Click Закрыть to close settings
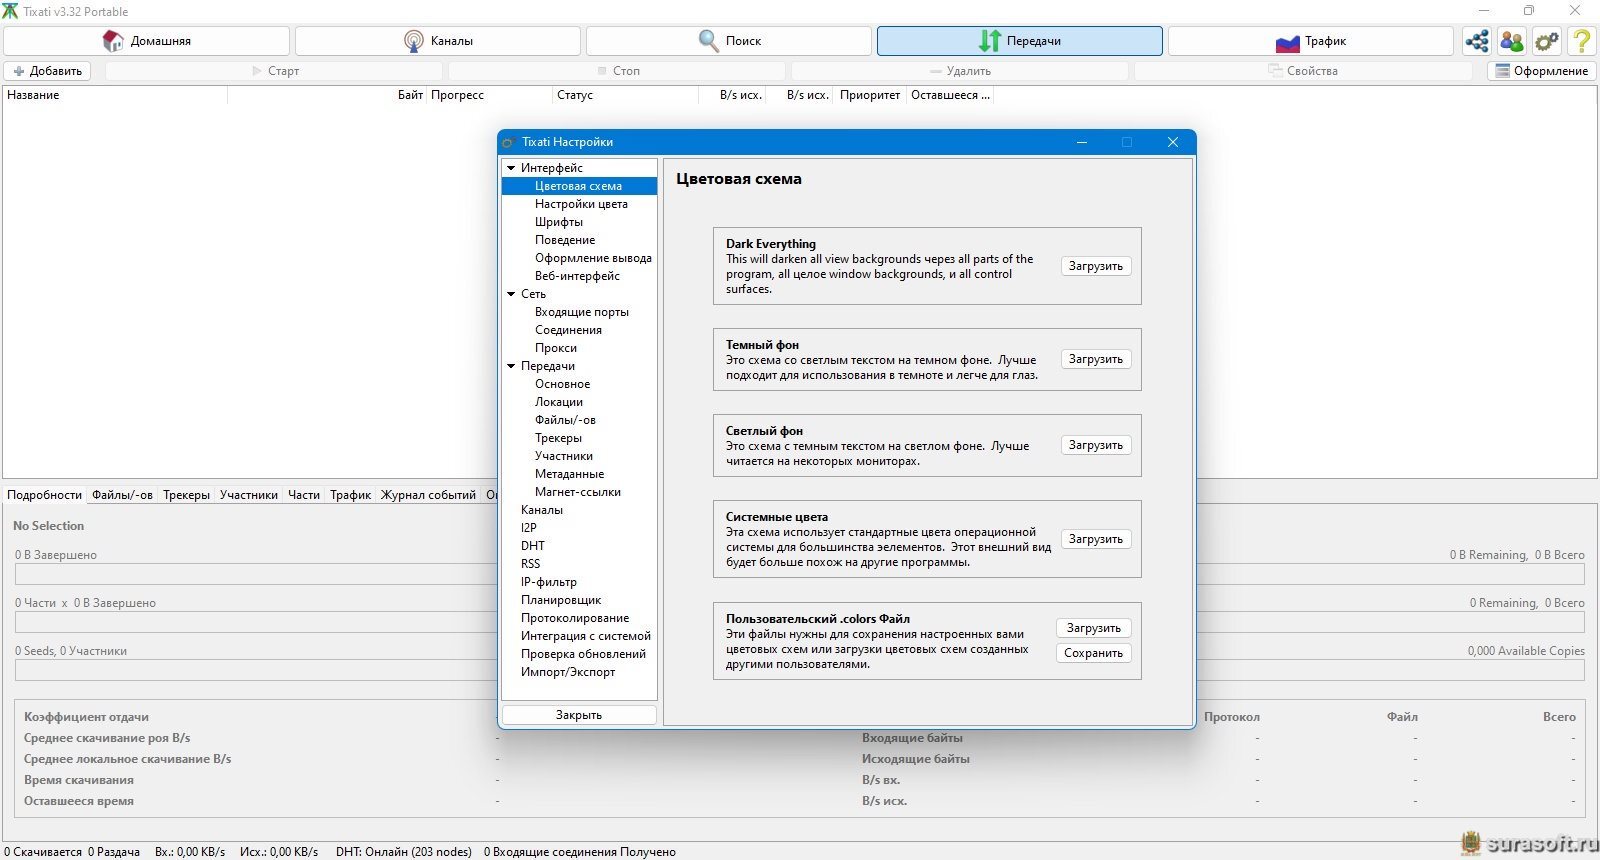 [579, 715]
